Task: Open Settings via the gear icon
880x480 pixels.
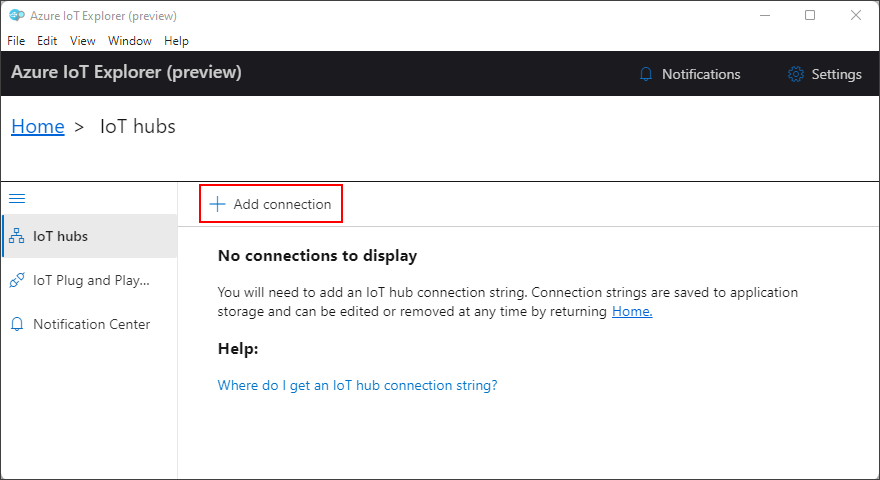Action: click(x=796, y=74)
